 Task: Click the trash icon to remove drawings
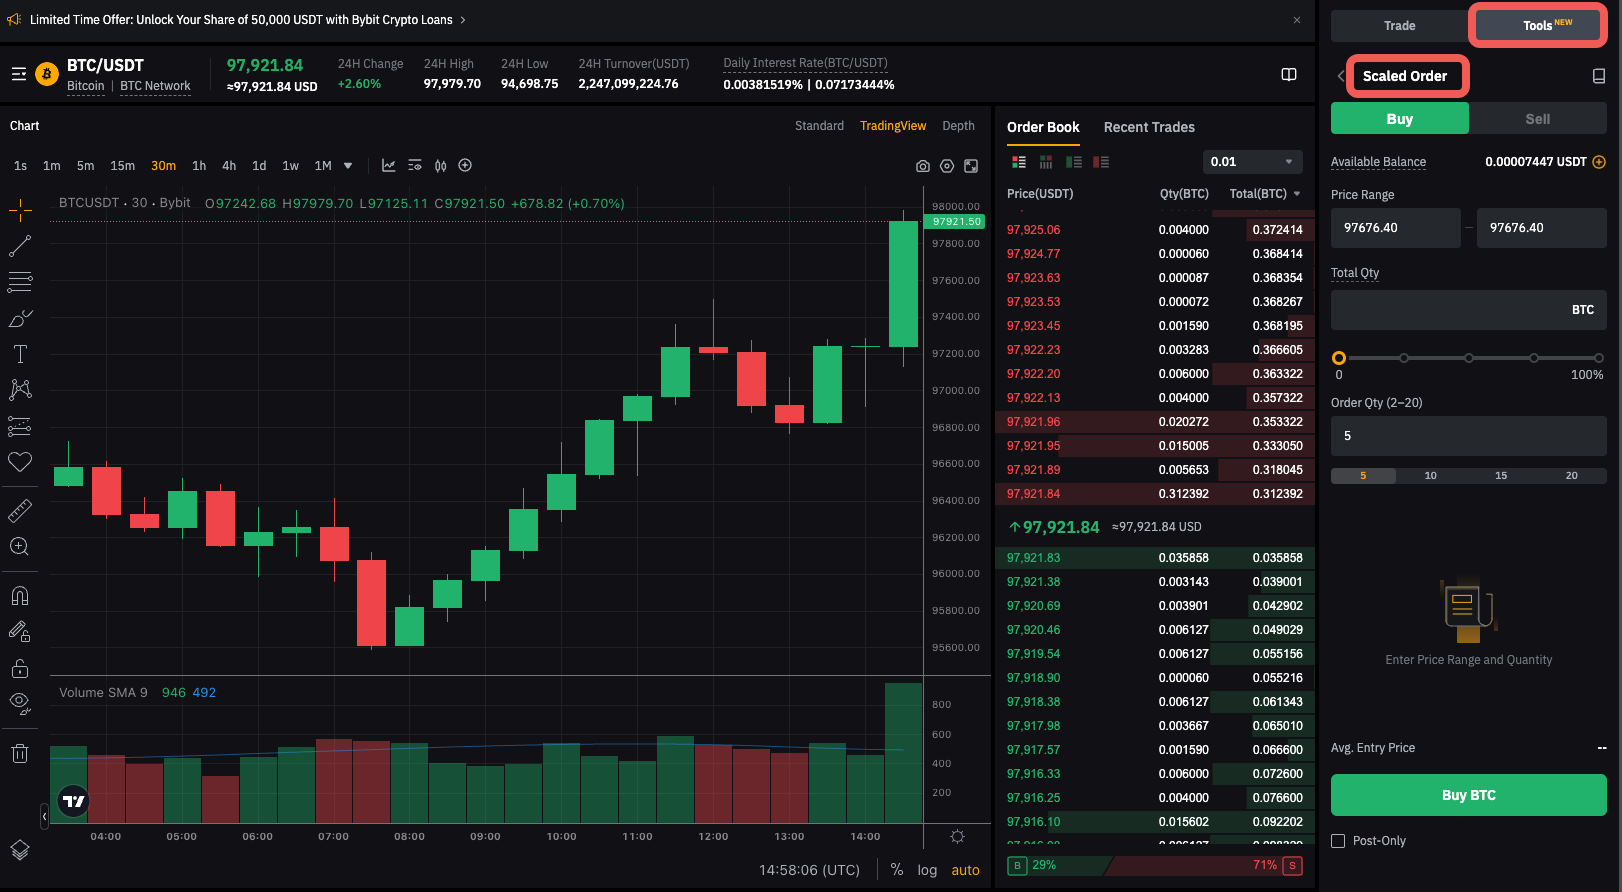(20, 754)
